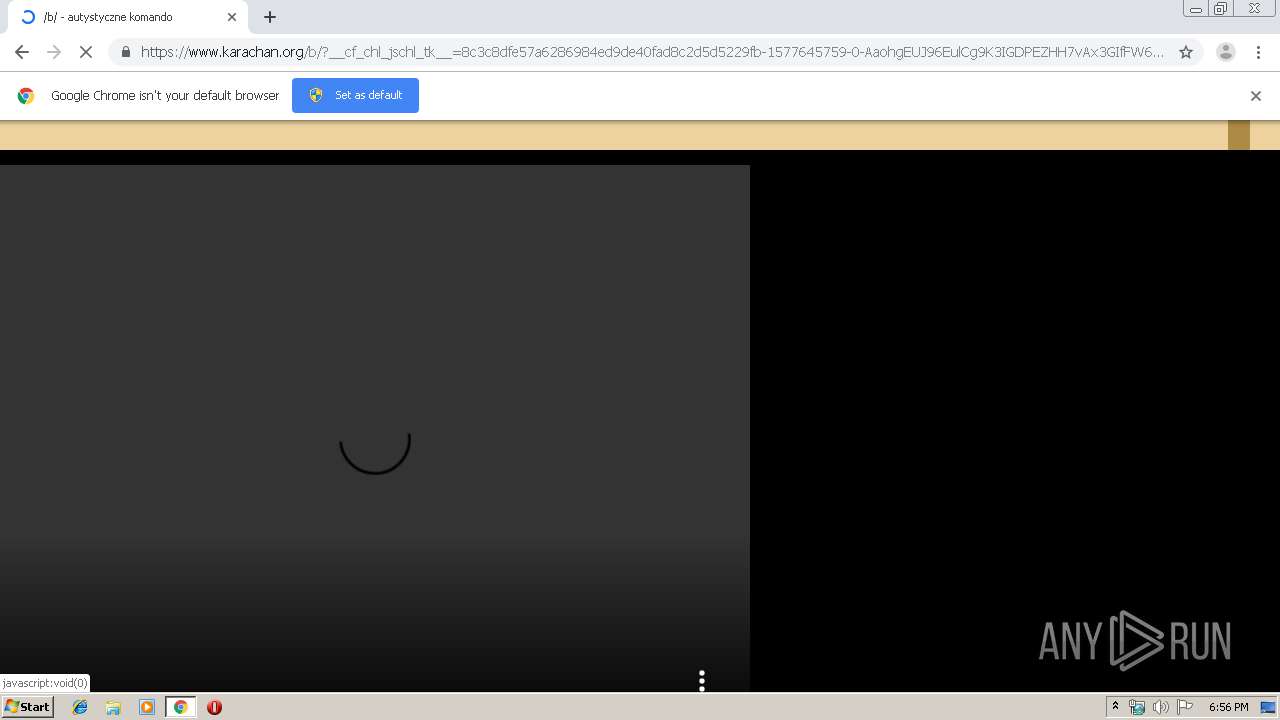Open the red Opera taskbar icon
Screen dimensions: 1280x720
coord(214,707)
